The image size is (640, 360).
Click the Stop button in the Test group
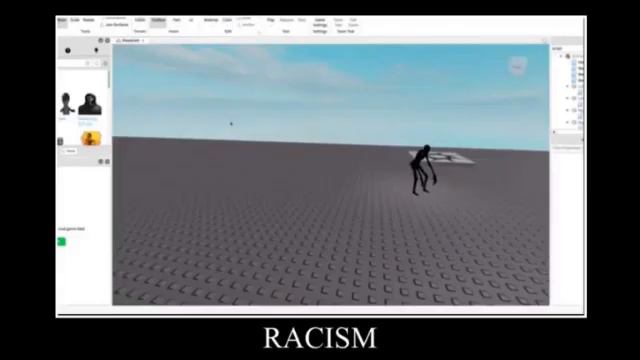tap(302, 20)
